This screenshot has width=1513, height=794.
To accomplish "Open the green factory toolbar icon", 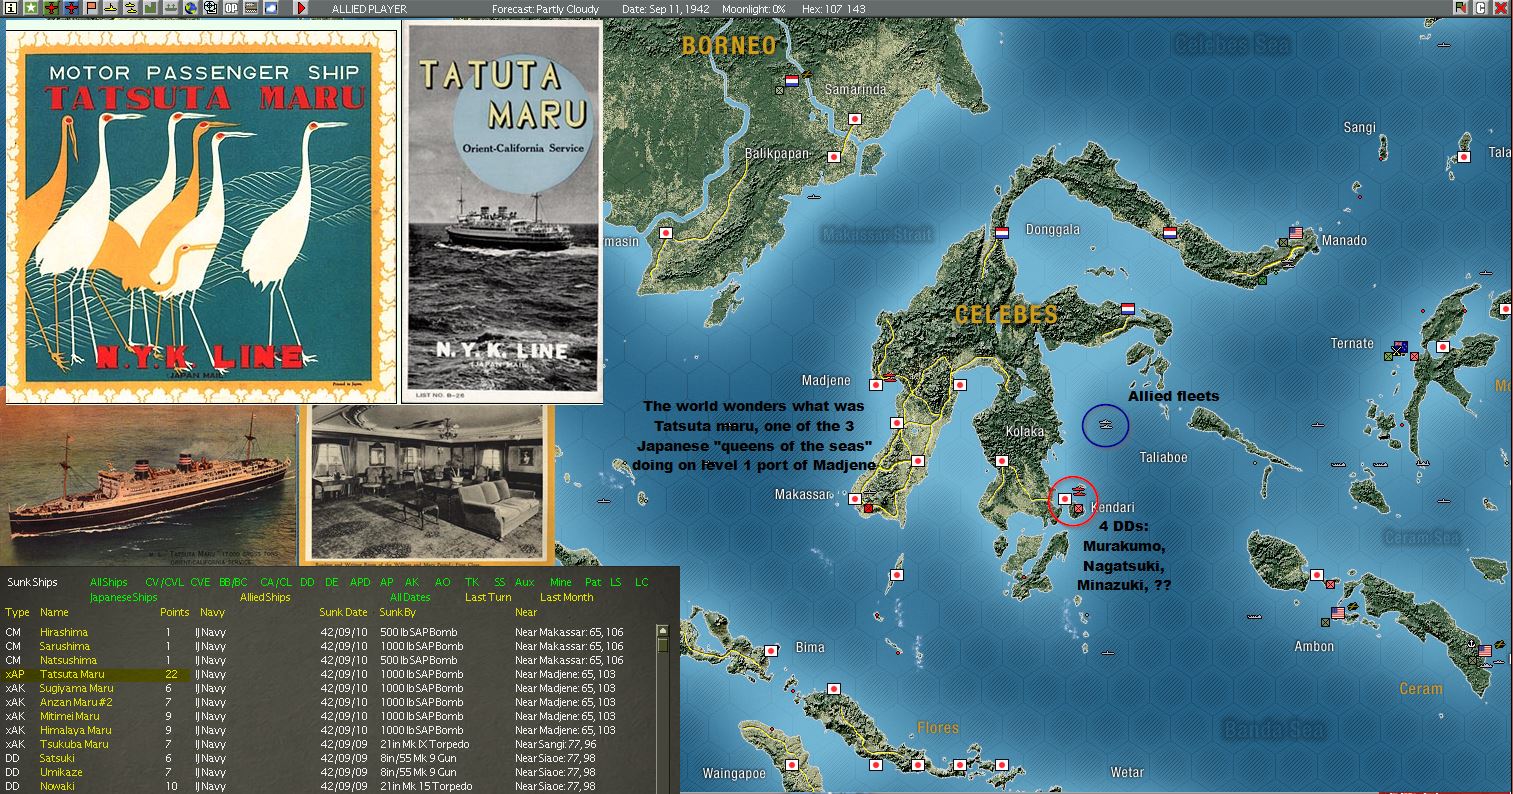I will pos(151,8).
